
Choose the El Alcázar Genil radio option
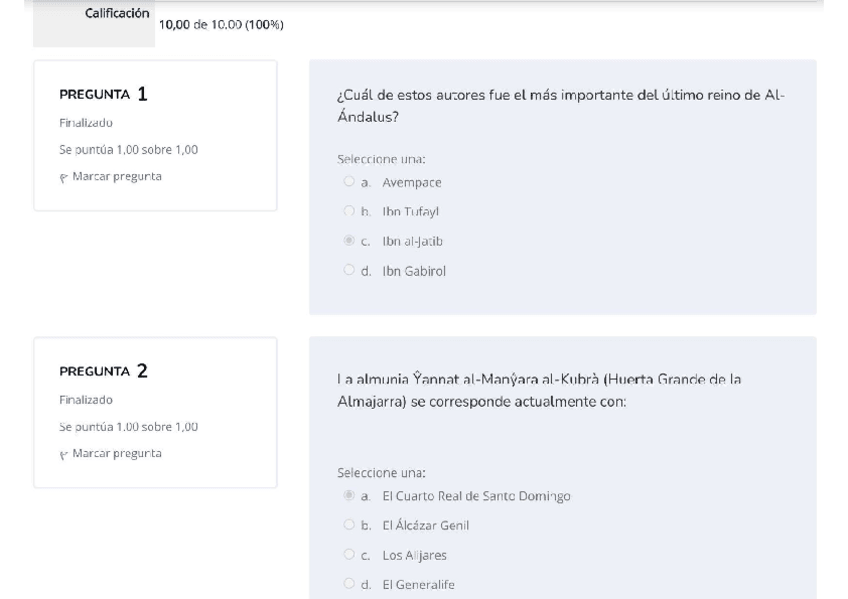click(349, 524)
